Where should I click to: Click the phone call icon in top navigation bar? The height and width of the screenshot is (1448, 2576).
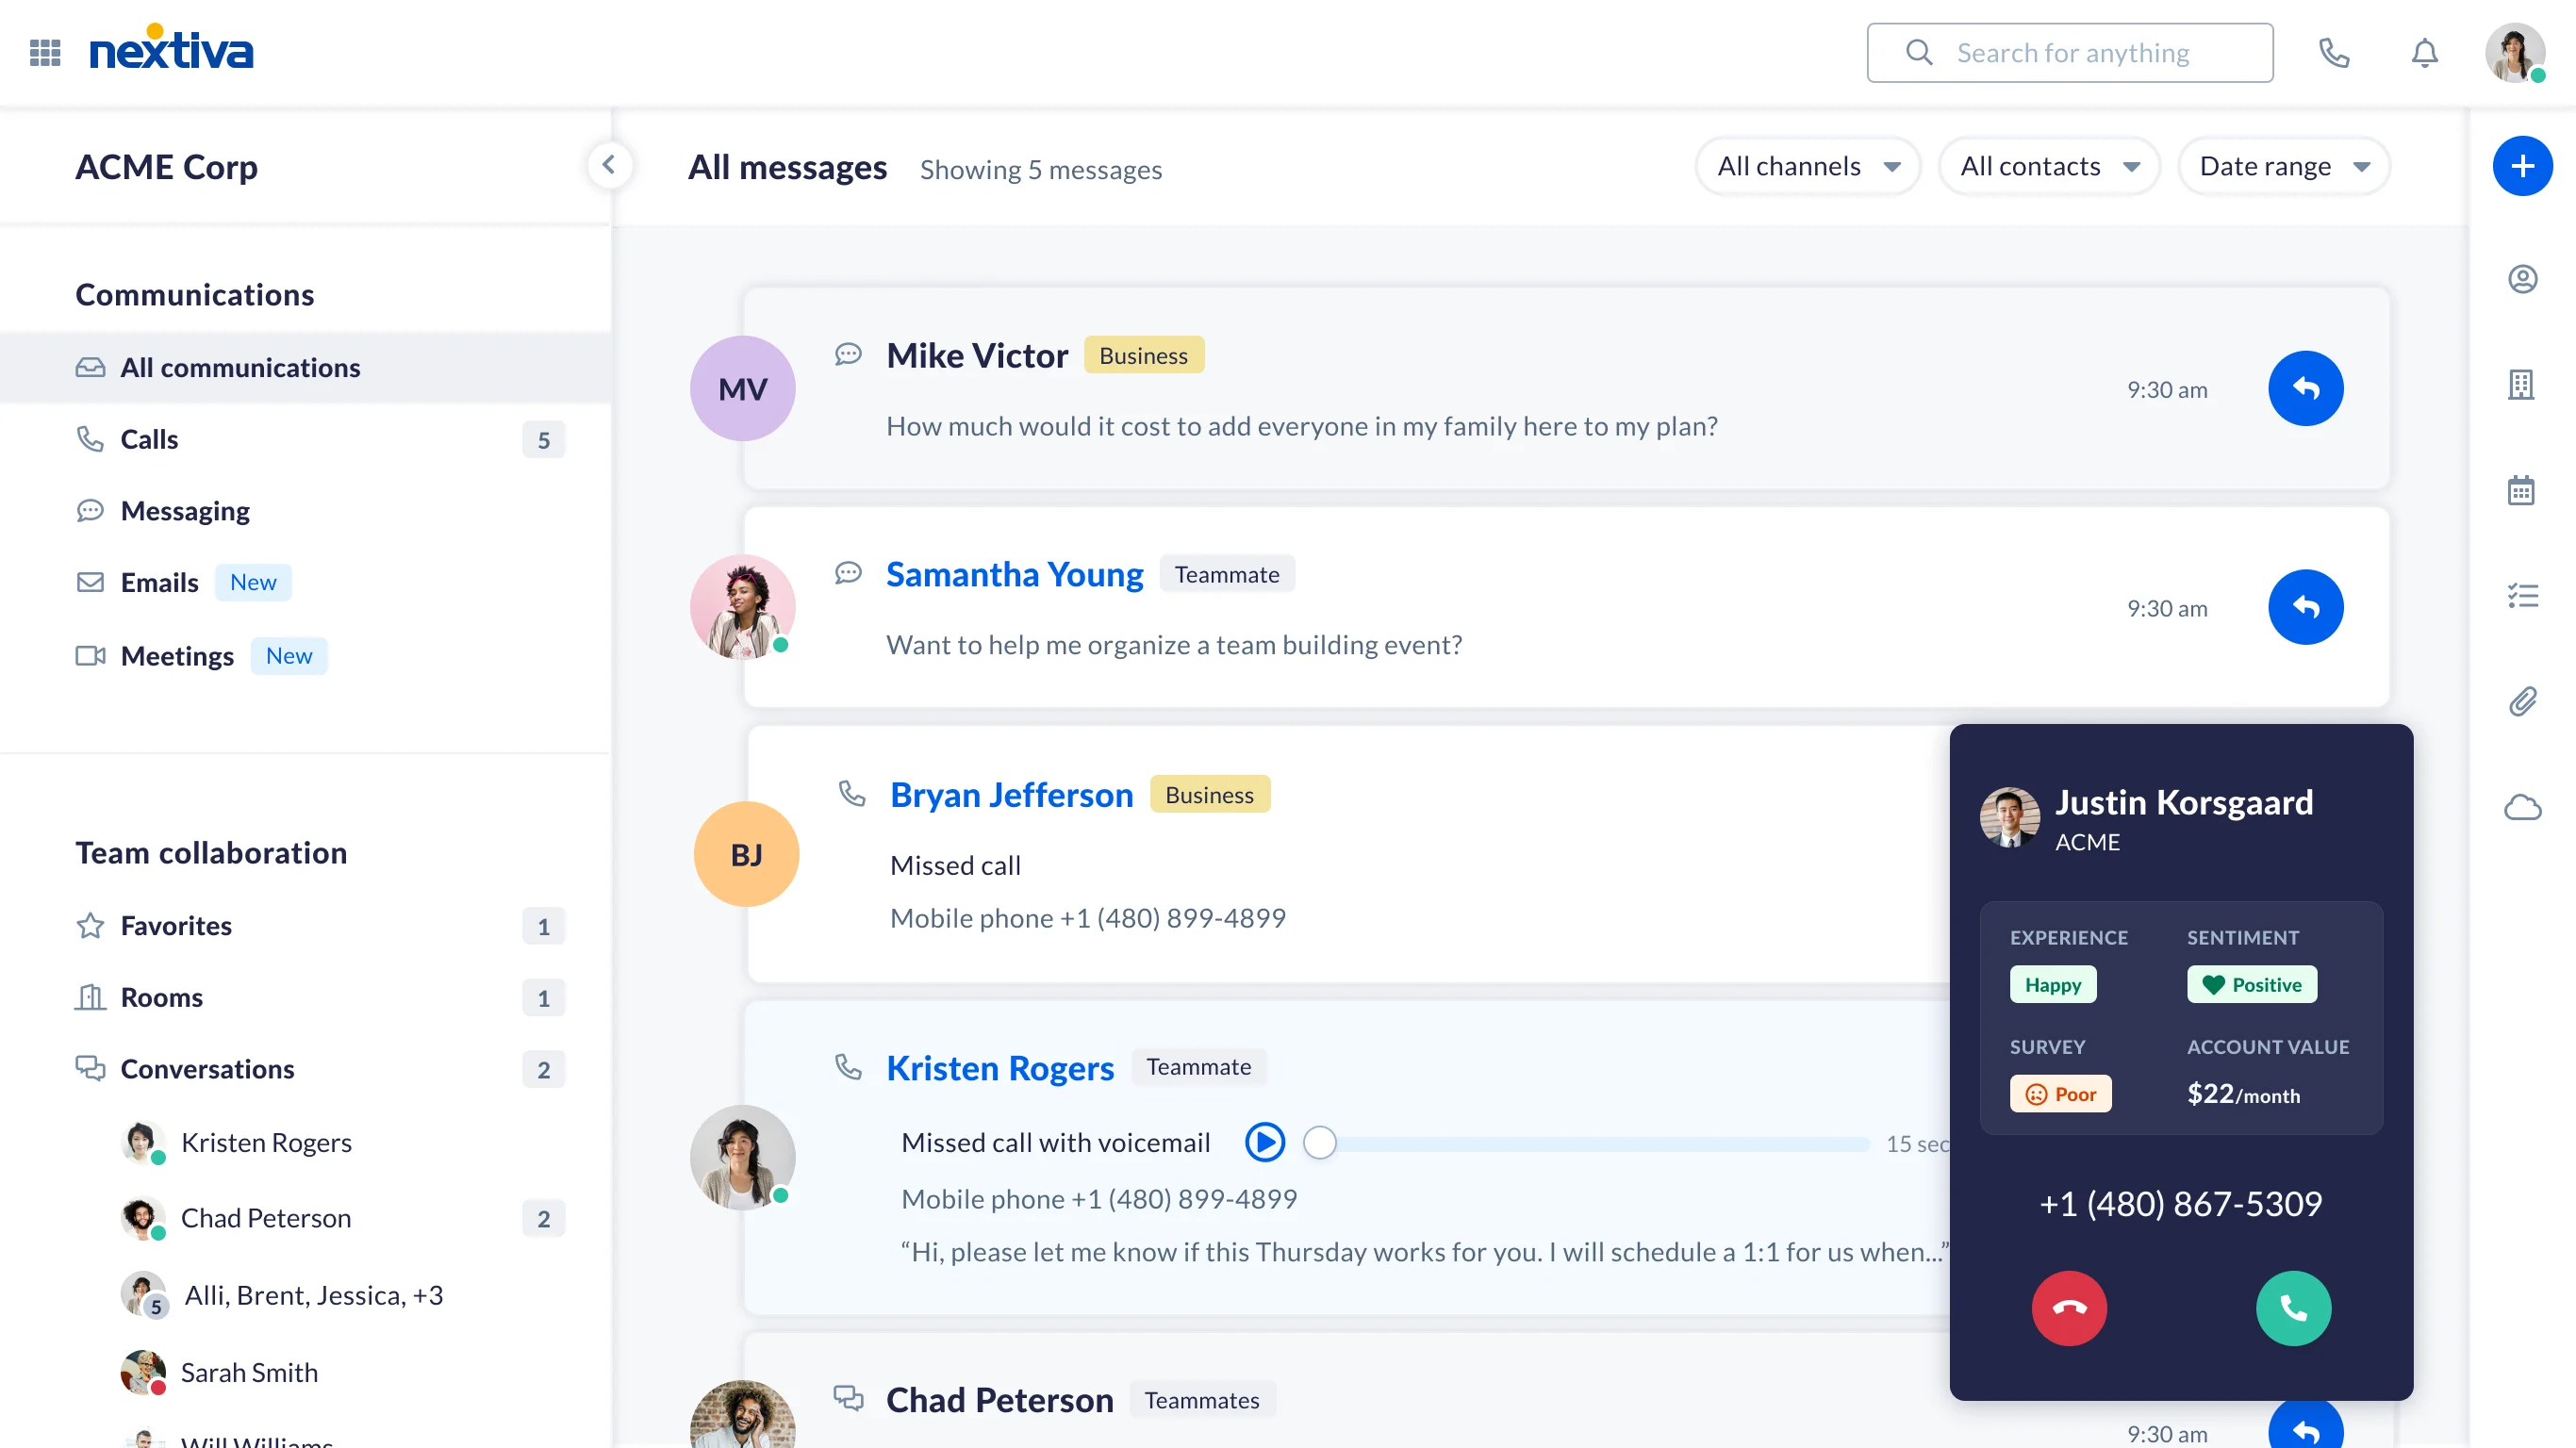pos(2336,51)
